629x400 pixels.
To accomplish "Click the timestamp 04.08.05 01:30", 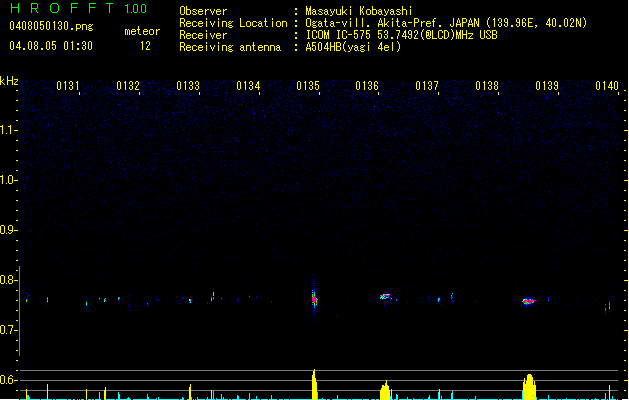I will coord(51,46).
